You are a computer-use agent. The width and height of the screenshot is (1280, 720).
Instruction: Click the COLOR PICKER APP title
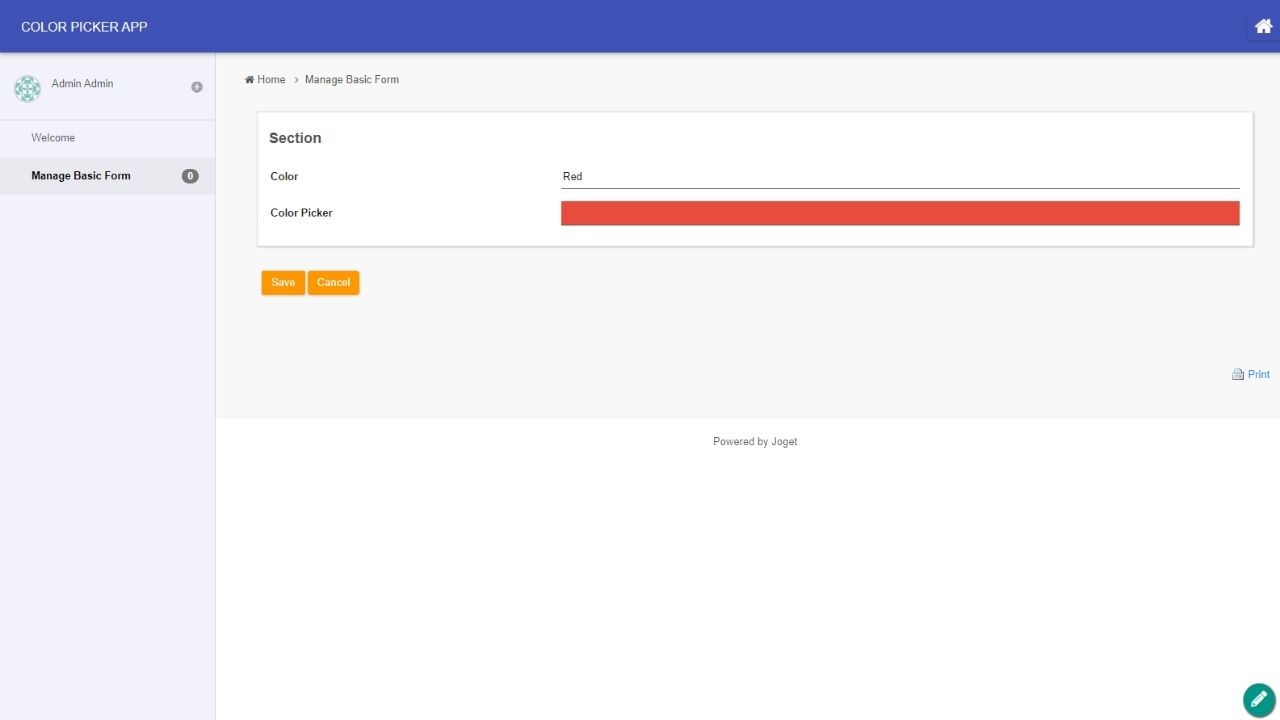(84, 27)
